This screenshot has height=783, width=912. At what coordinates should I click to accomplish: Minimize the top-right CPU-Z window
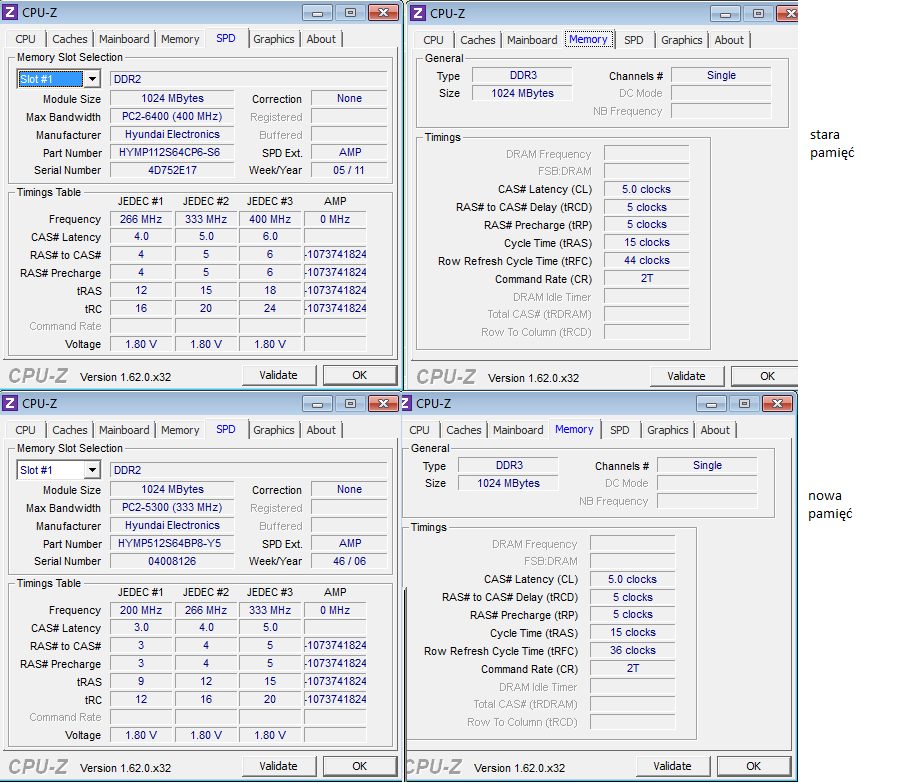725,13
